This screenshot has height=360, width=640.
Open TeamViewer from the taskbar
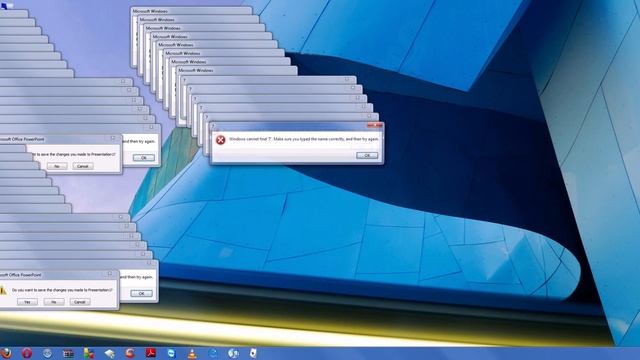[171, 353]
